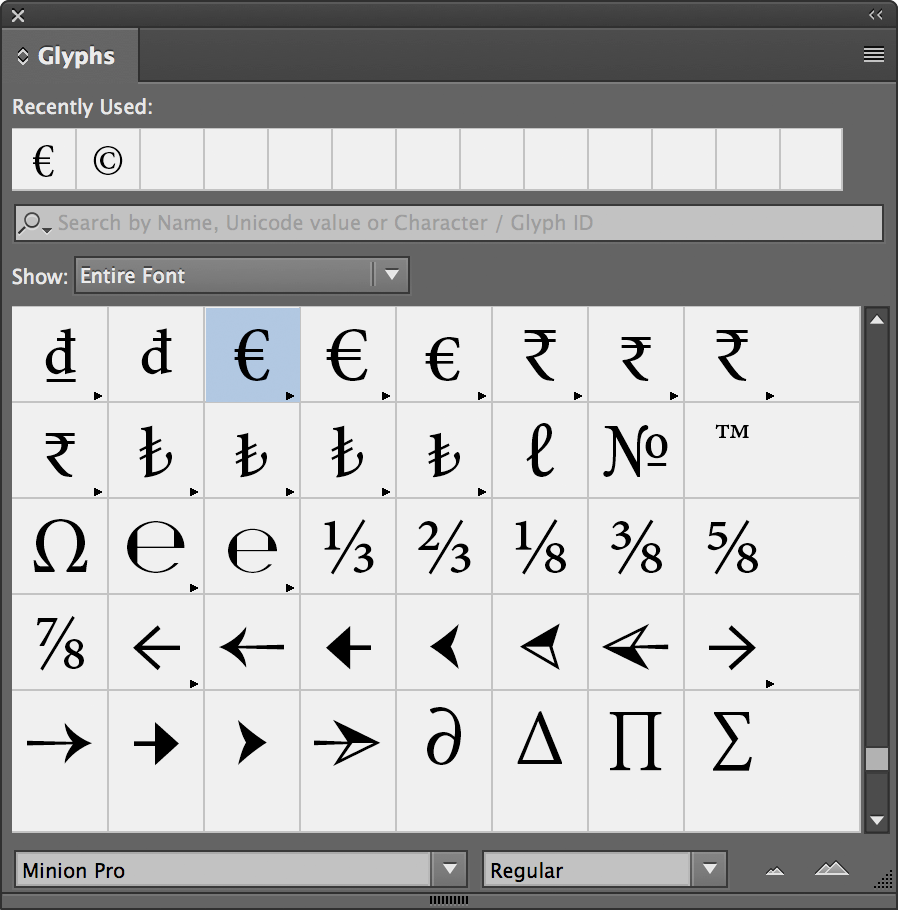Switch to the Glyphs tab
The width and height of the screenshot is (898, 910).
coord(70,57)
